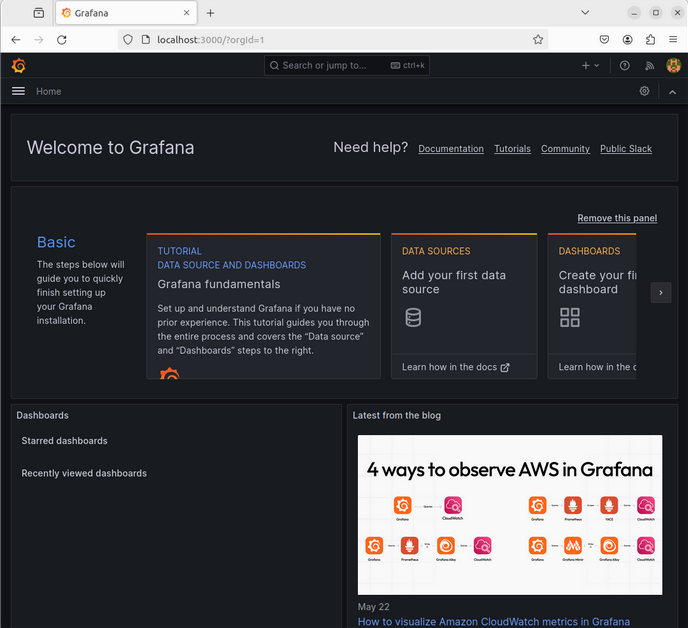Image resolution: width=688 pixels, height=628 pixels.
Task: Open the news feed RSS icon
Action: point(649,65)
